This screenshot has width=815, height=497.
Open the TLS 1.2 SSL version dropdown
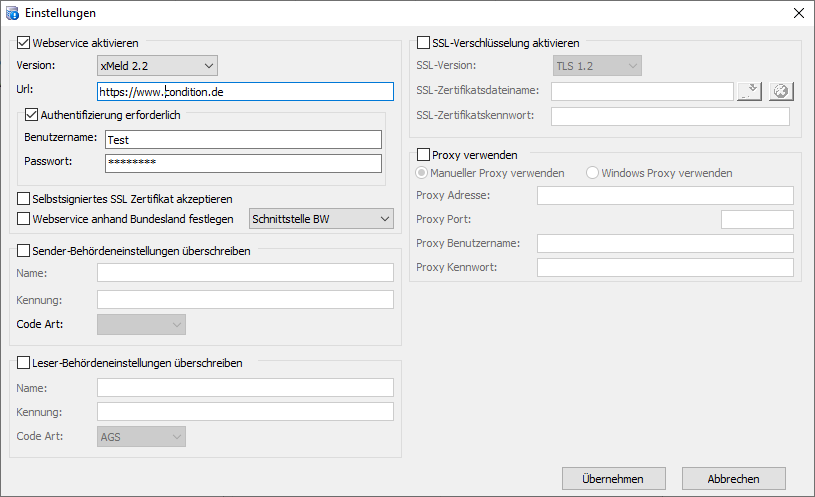(x=597, y=66)
